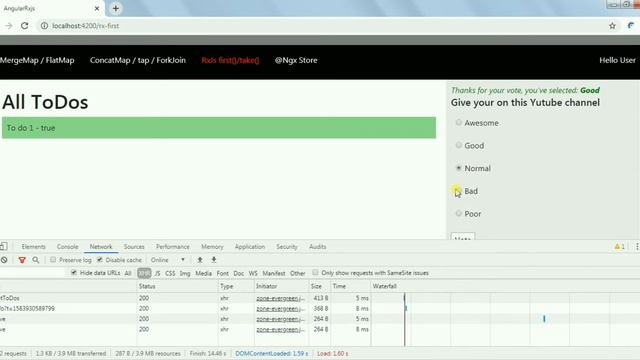The height and width of the screenshot is (360, 640).
Task: Toggle the network filter funnel icon
Action: 22,260
